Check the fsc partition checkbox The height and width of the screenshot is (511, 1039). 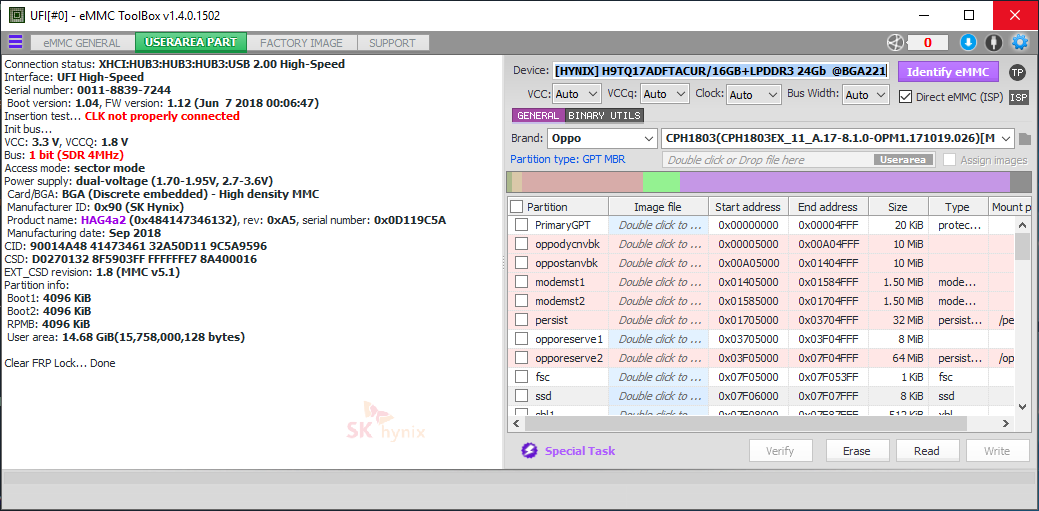click(x=521, y=377)
